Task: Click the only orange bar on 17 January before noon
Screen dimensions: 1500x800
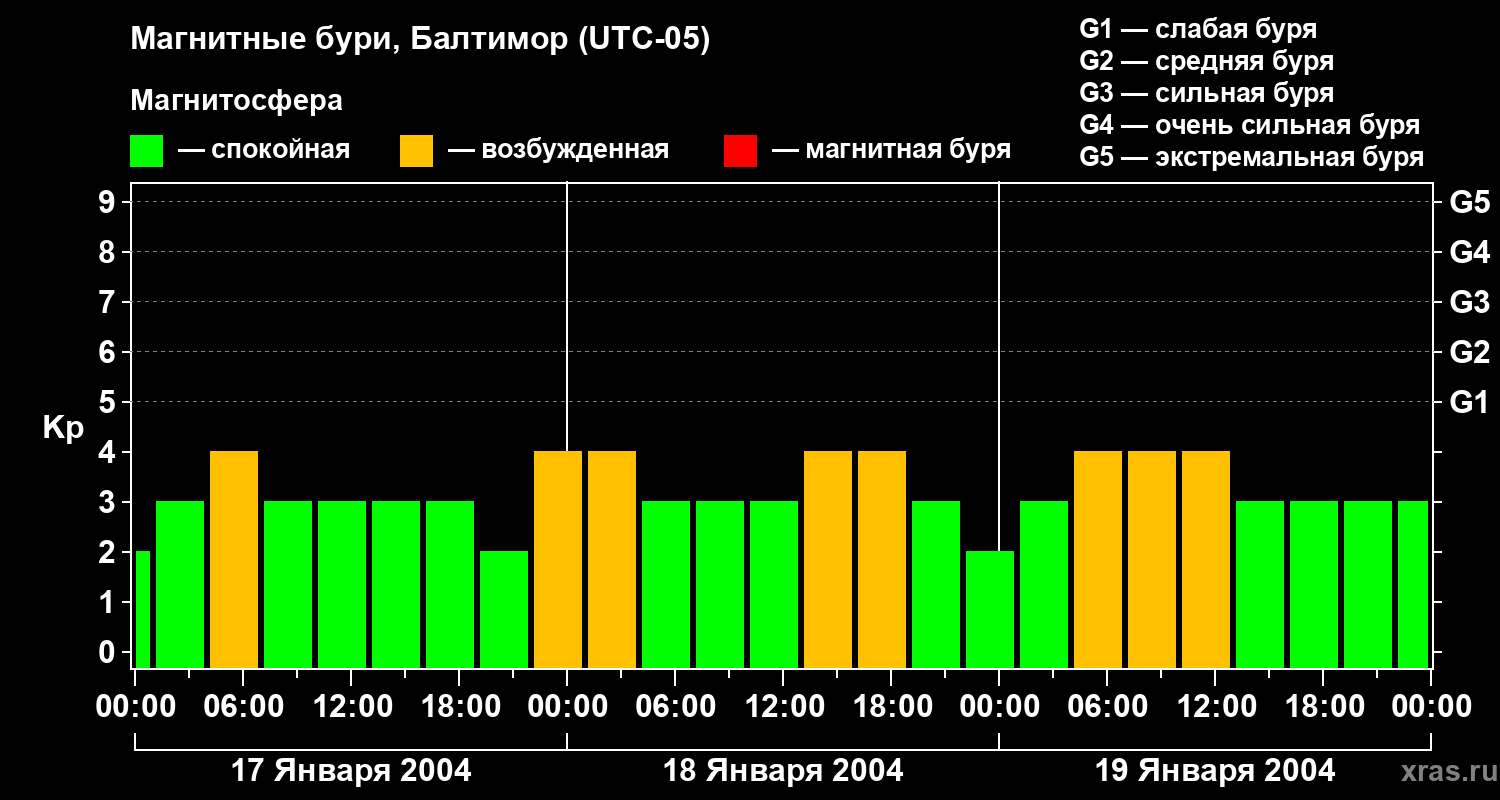Action: point(234,559)
